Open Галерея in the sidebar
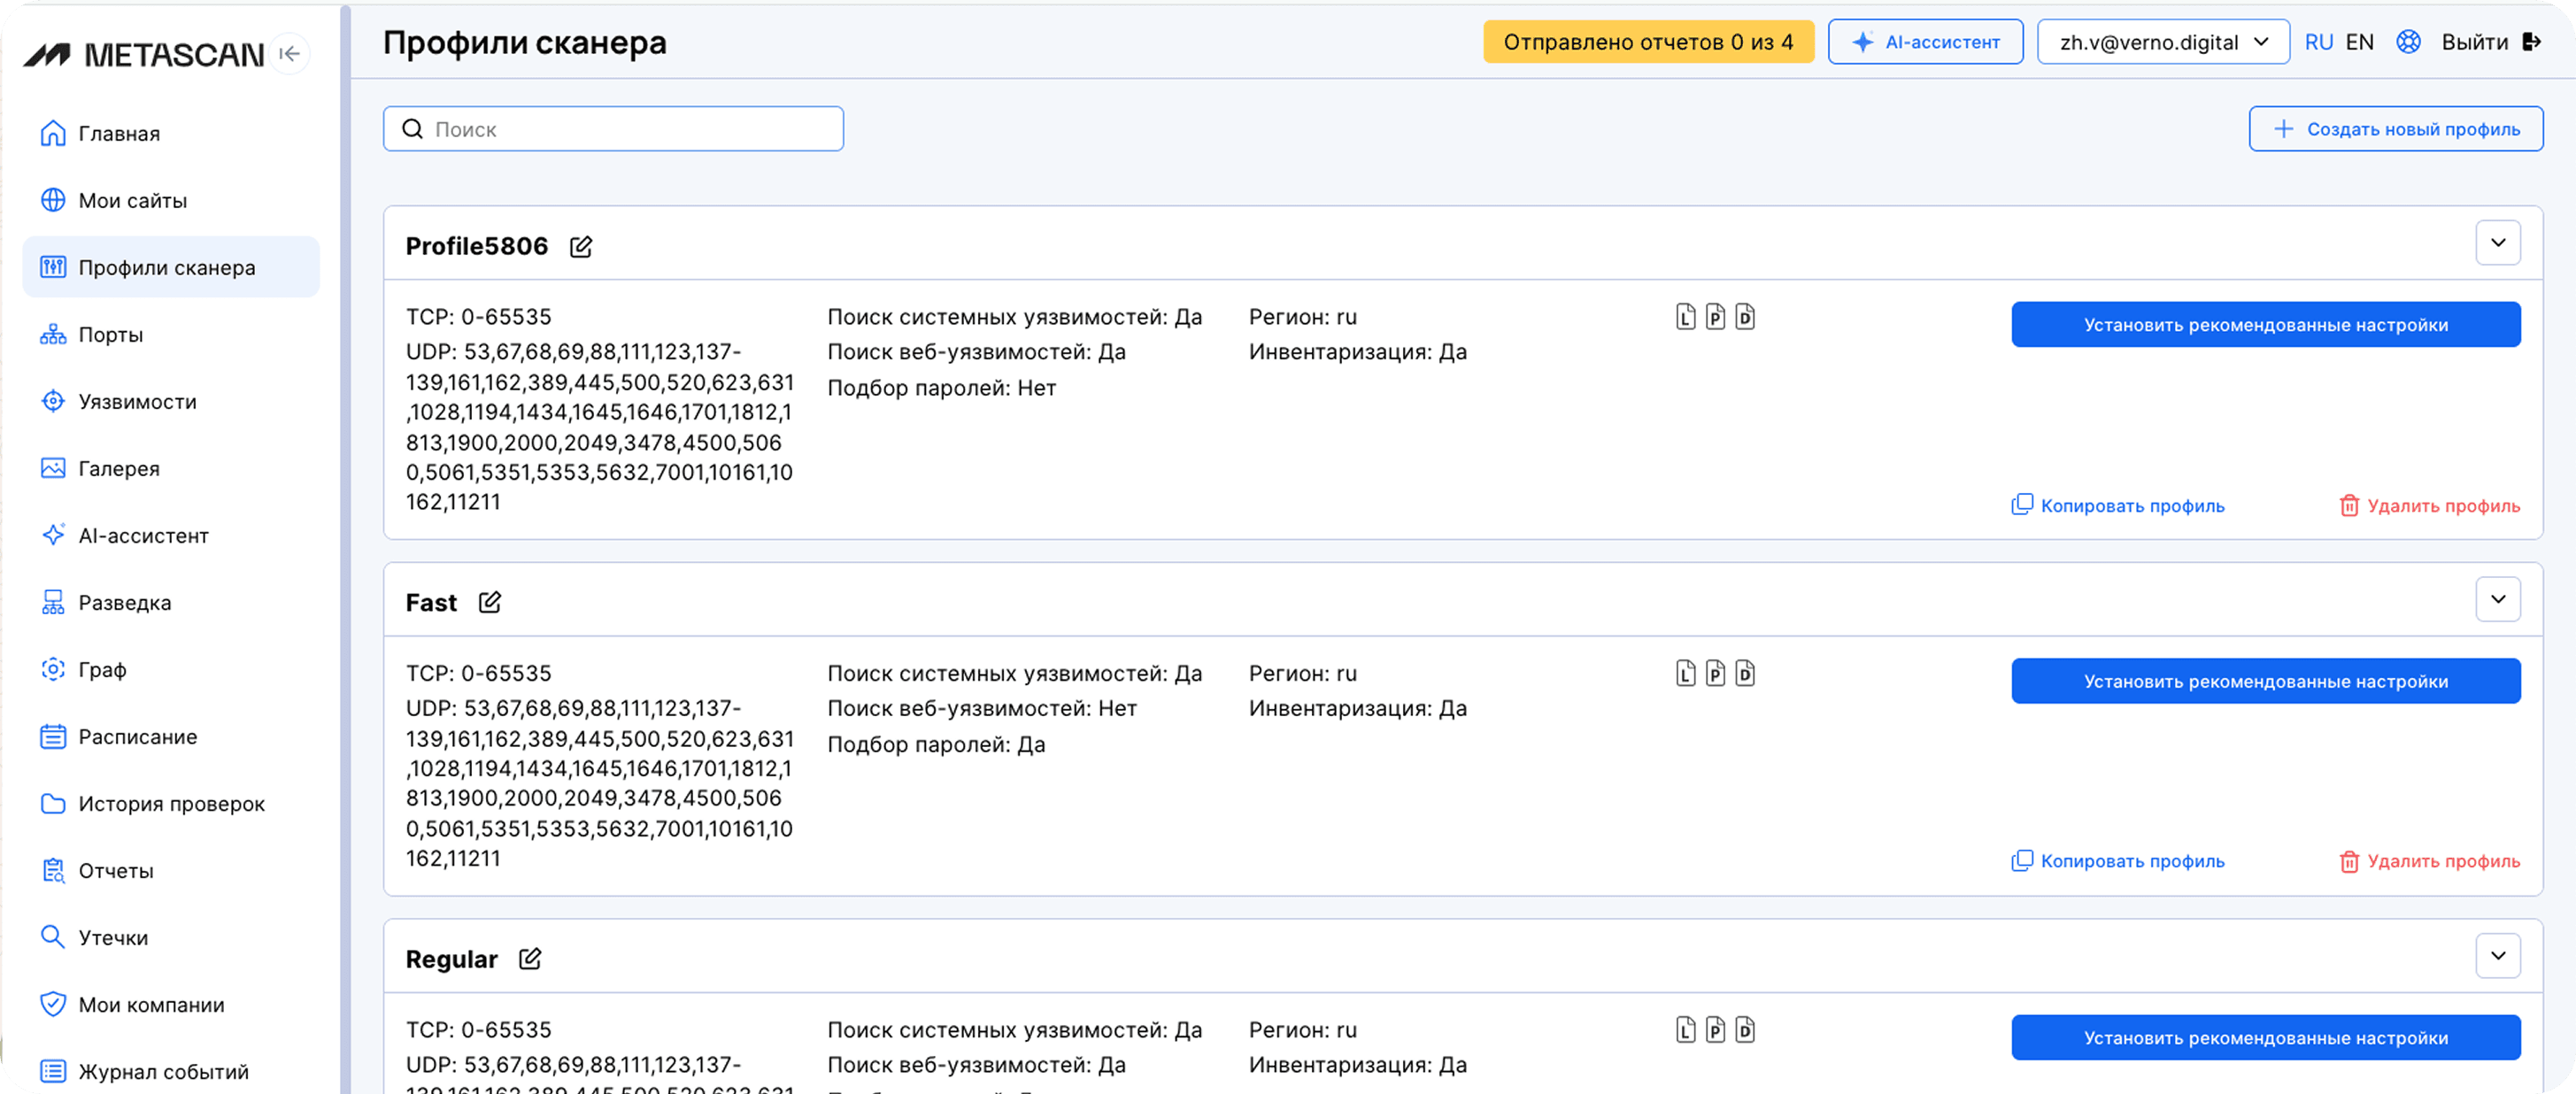 (171, 468)
